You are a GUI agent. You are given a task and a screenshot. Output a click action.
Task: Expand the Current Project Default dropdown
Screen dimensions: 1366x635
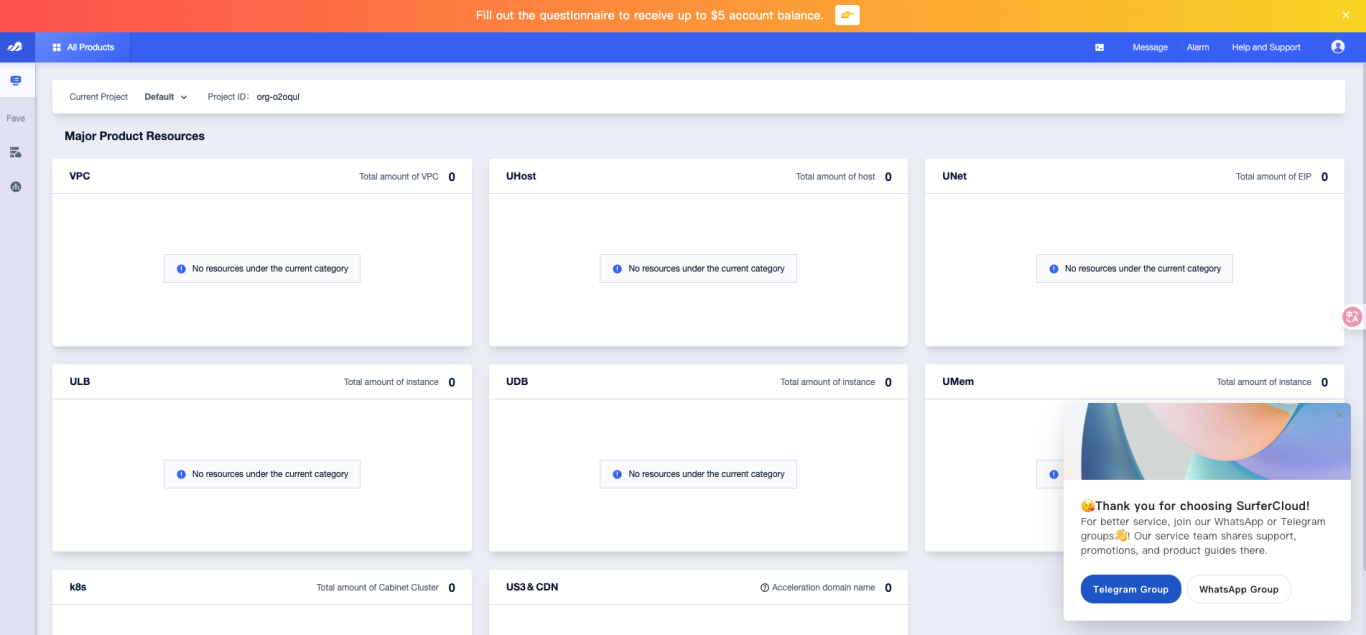click(x=166, y=97)
